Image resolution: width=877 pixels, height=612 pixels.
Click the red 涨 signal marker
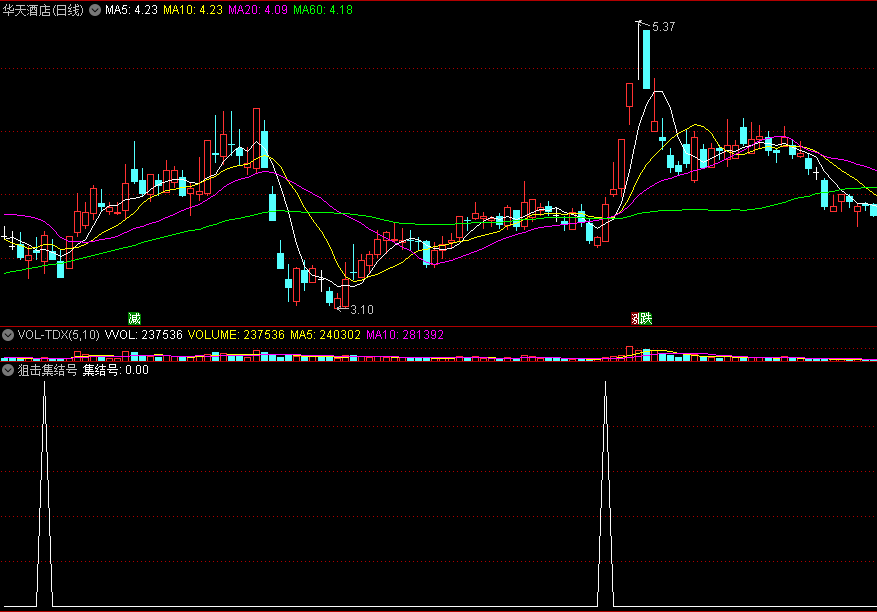tap(634, 319)
